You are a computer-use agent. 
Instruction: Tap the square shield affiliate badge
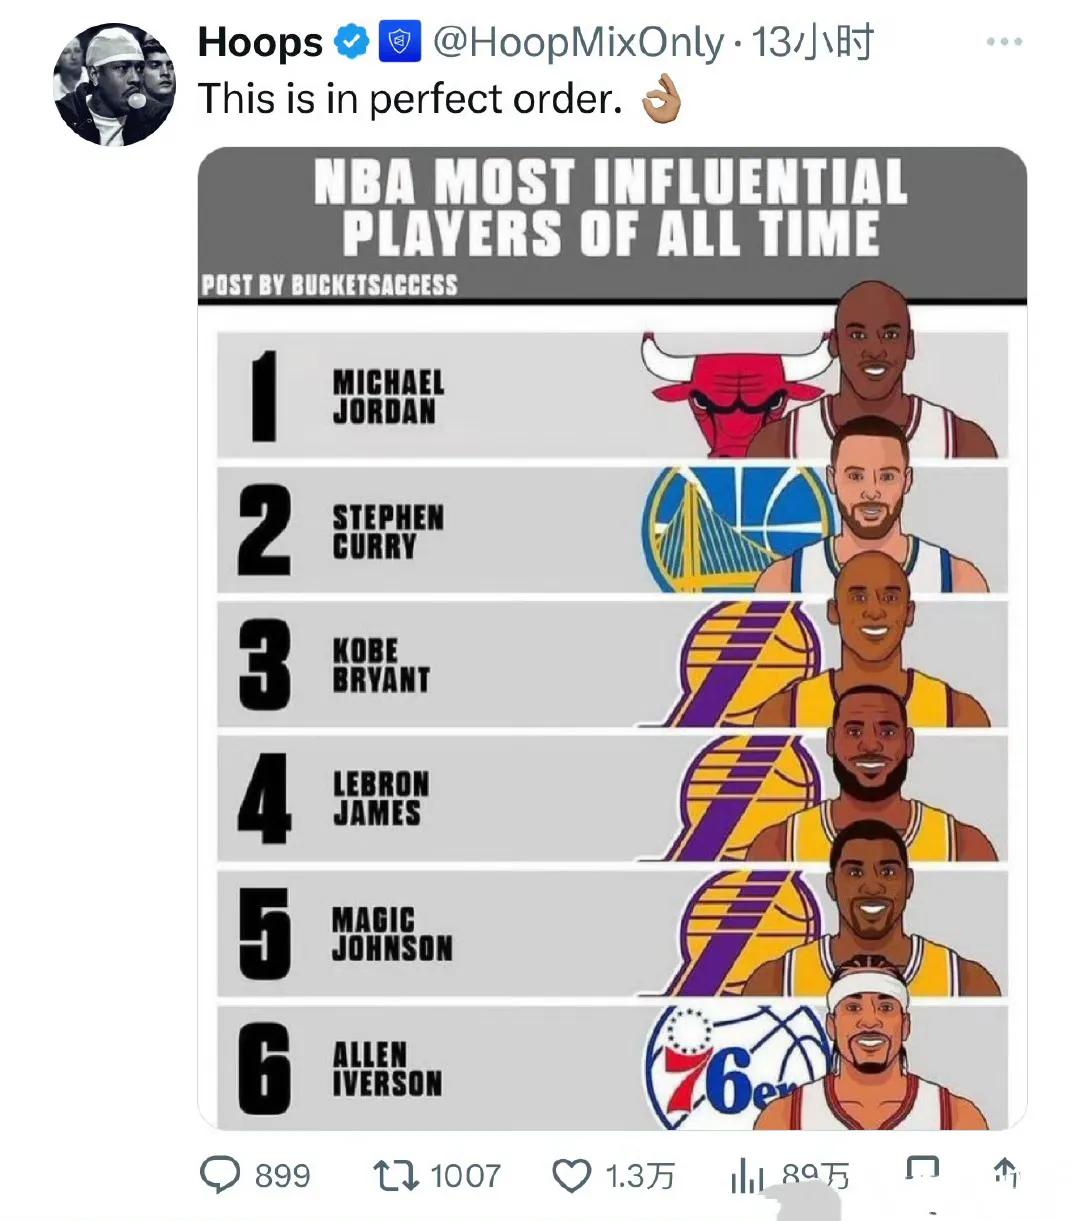398,43
